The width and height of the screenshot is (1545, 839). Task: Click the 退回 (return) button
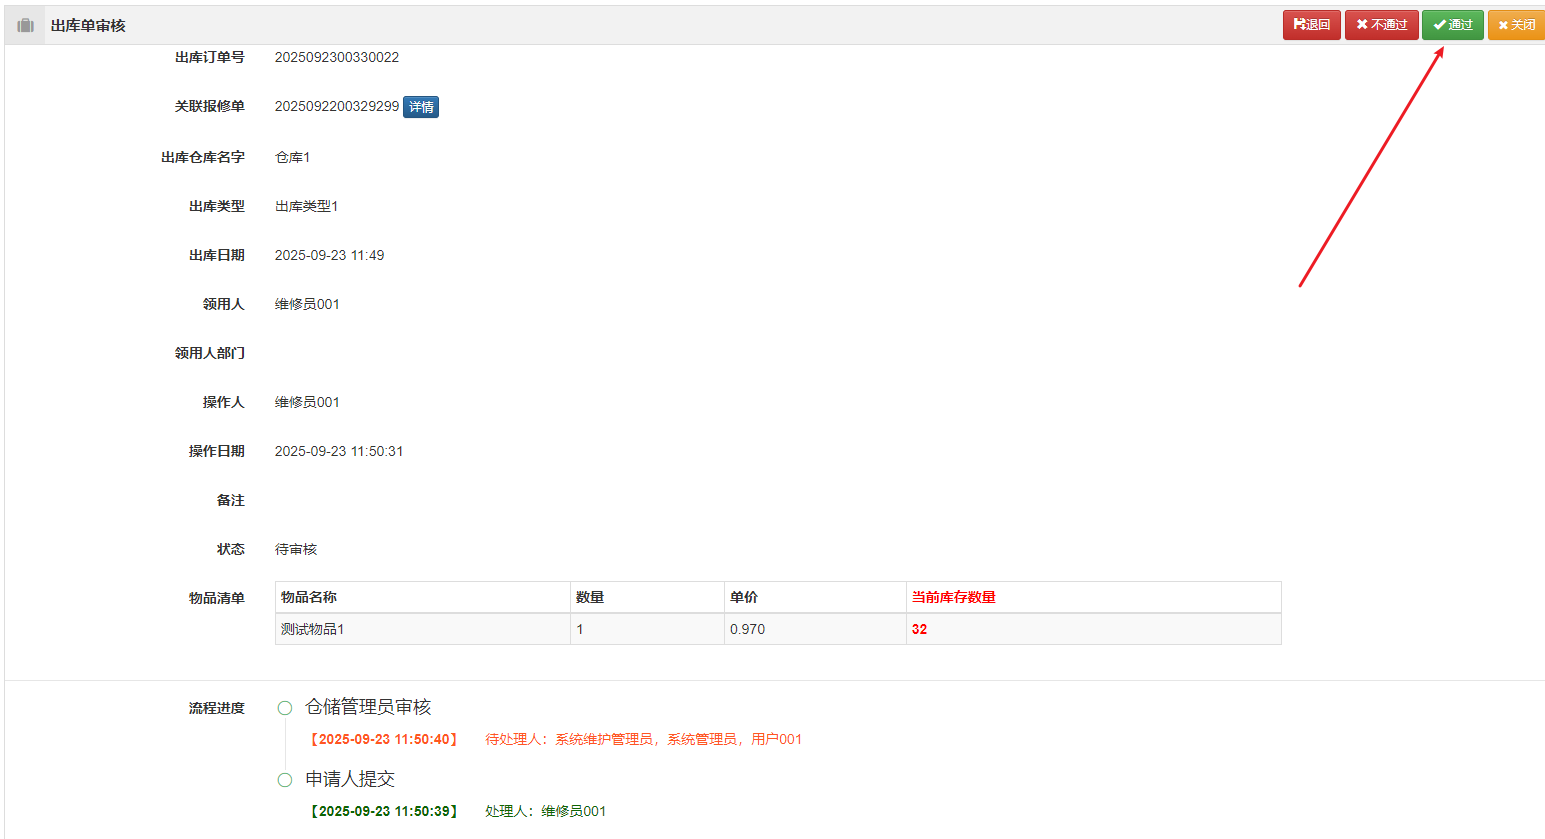pyautogui.click(x=1311, y=25)
